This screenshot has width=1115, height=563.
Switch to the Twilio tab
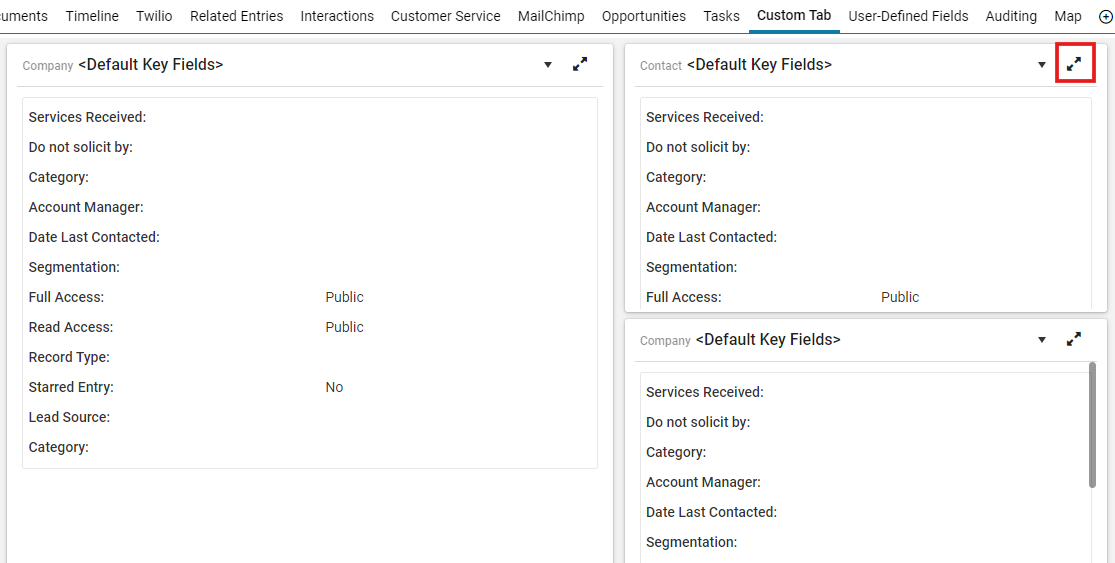click(x=154, y=16)
